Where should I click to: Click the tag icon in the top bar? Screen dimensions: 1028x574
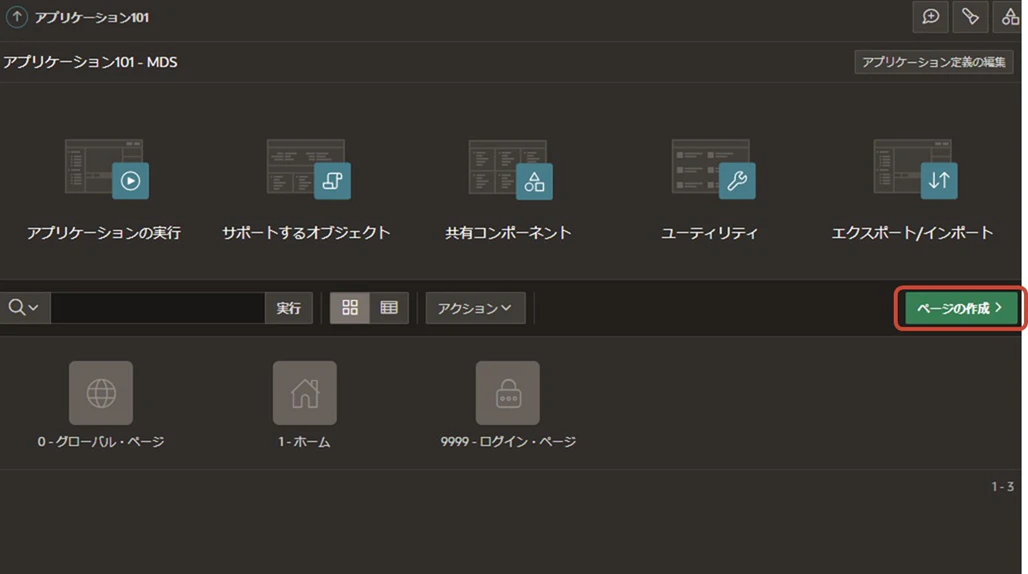pyautogui.click(x=970, y=17)
